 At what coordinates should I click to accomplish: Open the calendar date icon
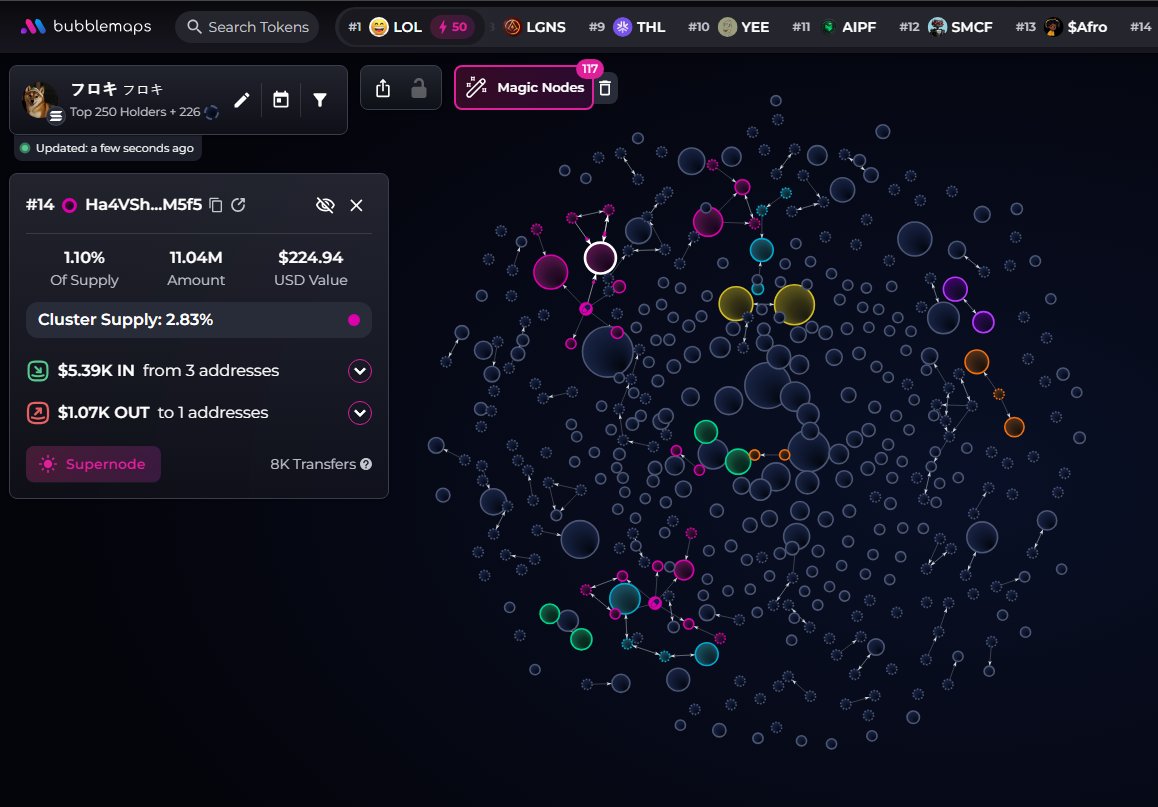click(x=281, y=100)
